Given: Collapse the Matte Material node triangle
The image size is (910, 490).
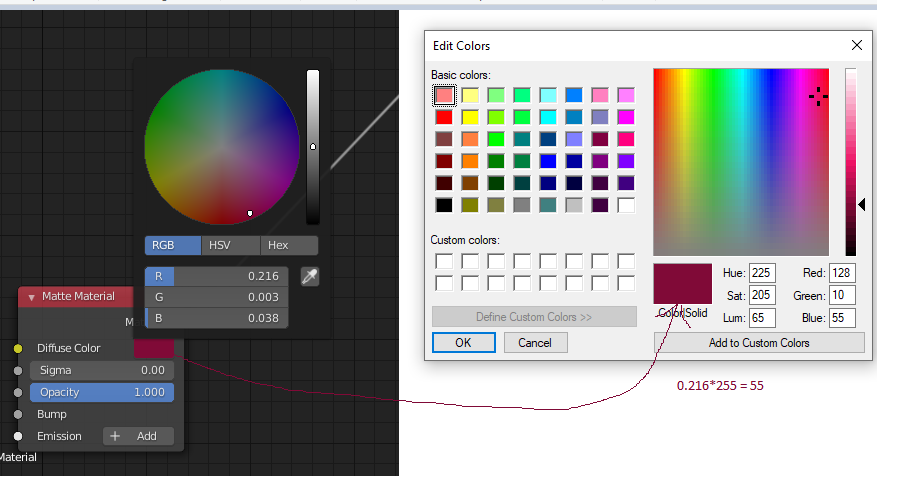Looking at the screenshot, I should [x=32, y=296].
